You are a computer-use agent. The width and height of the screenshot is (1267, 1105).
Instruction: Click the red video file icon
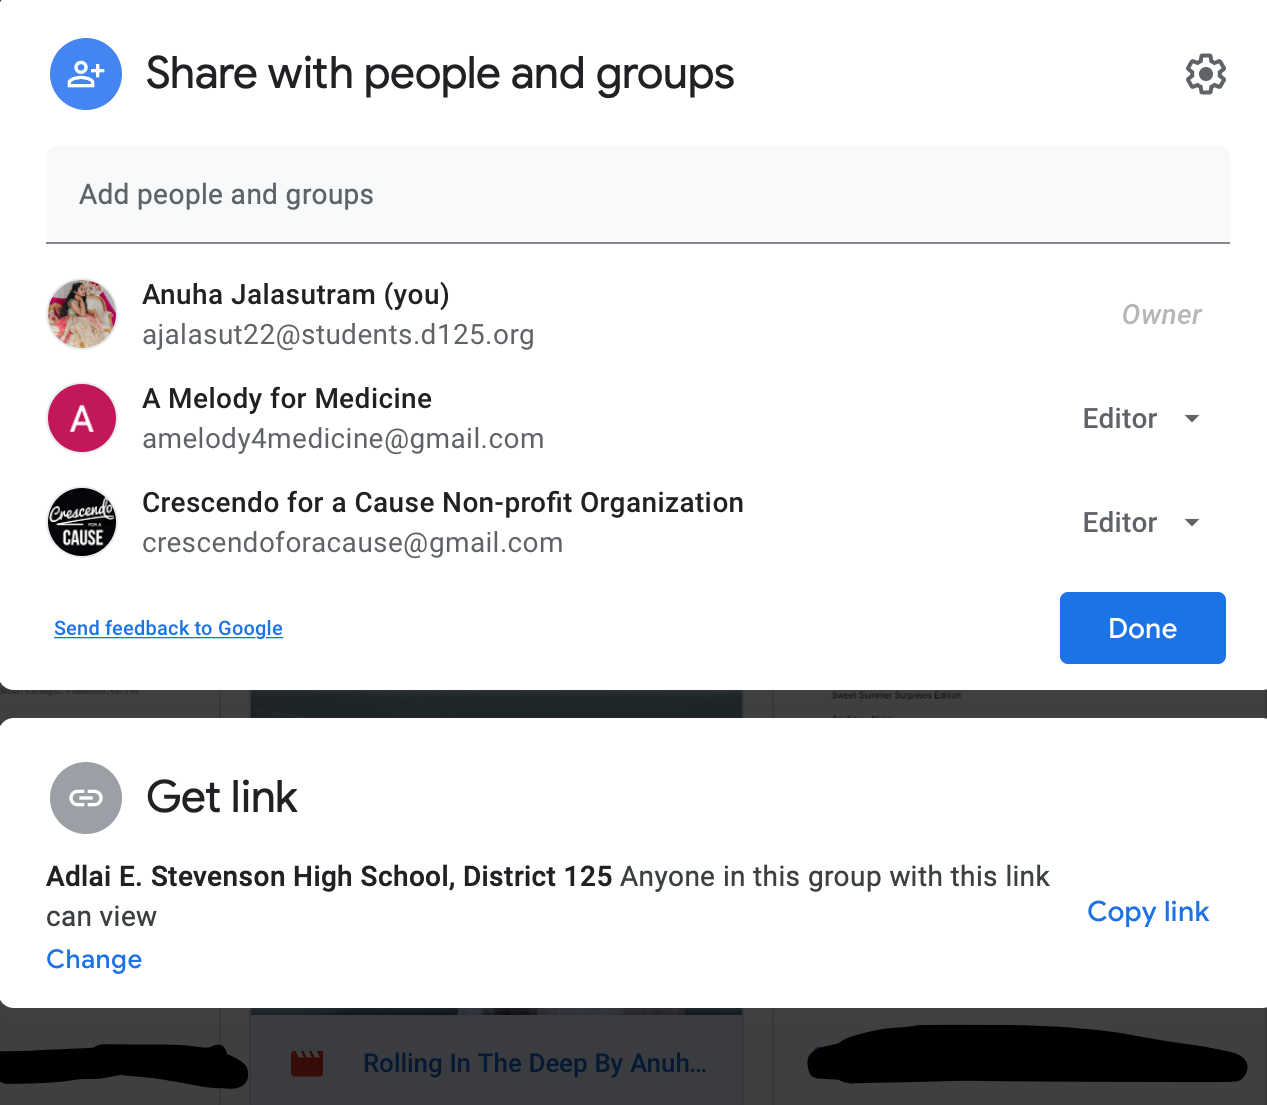click(x=307, y=1063)
